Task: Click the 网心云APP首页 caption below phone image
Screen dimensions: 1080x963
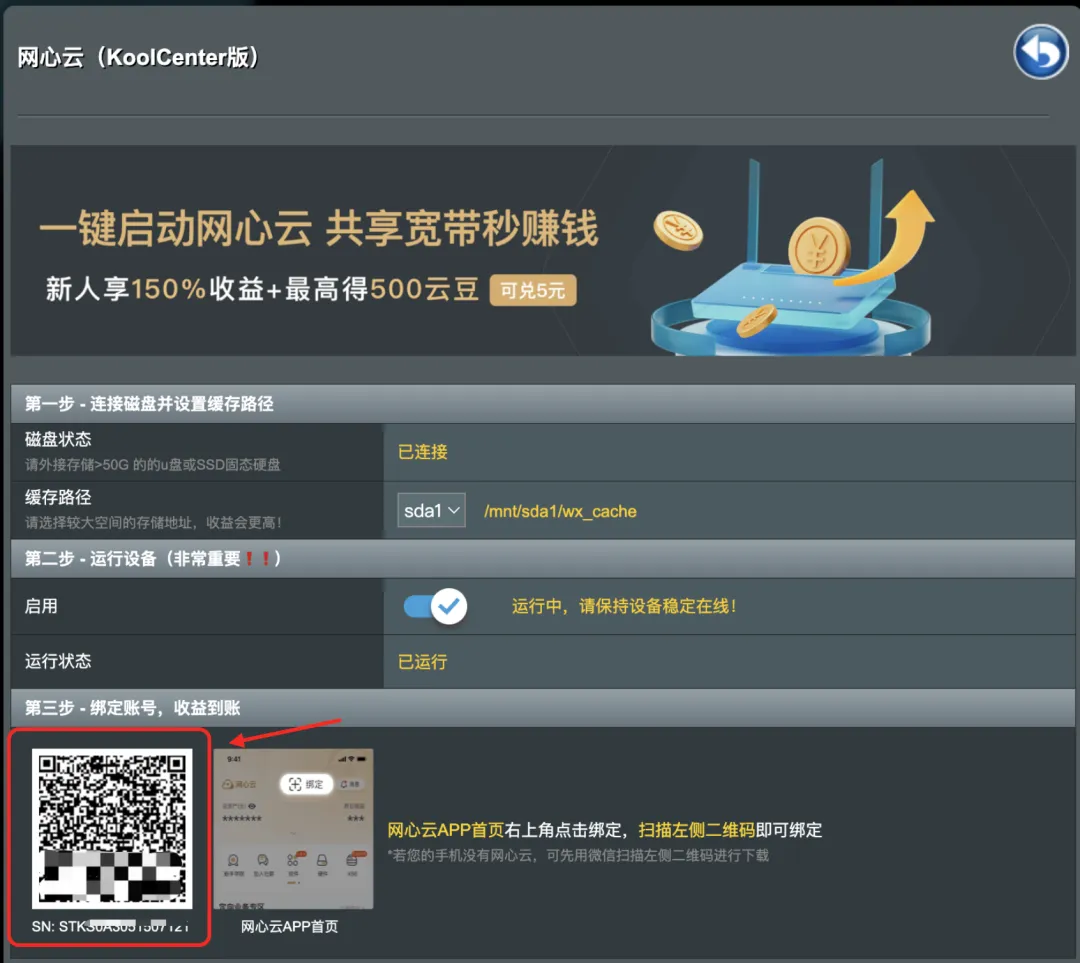Action: coord(289,926)
